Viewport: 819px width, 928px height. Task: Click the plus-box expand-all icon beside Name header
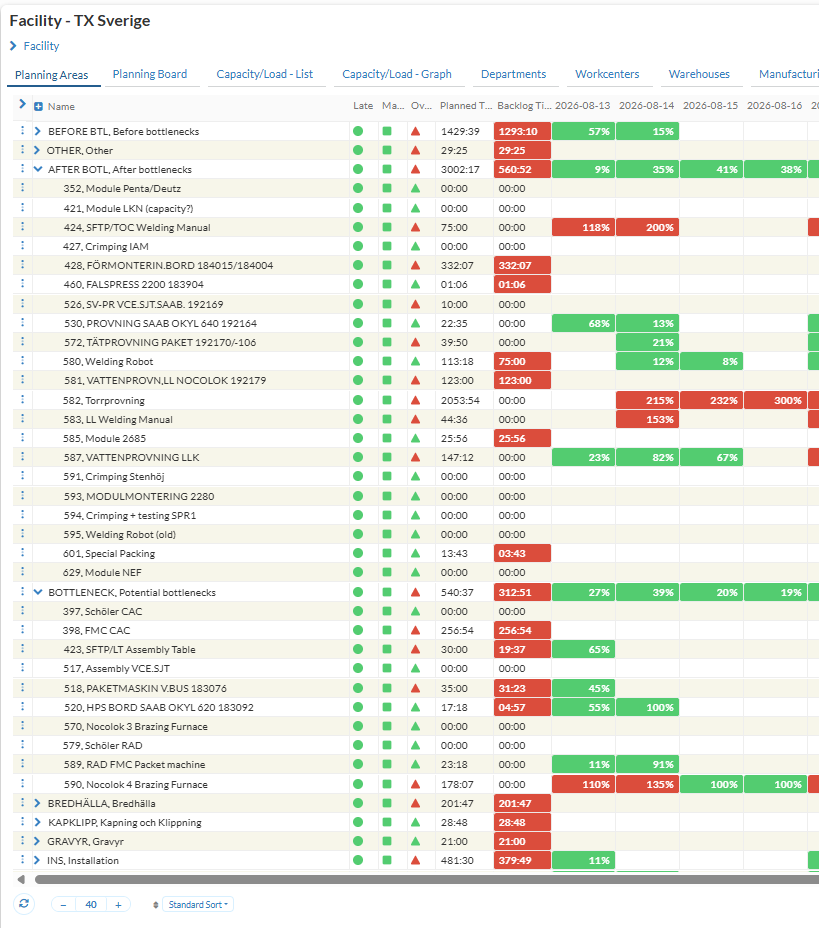(38, 107)
